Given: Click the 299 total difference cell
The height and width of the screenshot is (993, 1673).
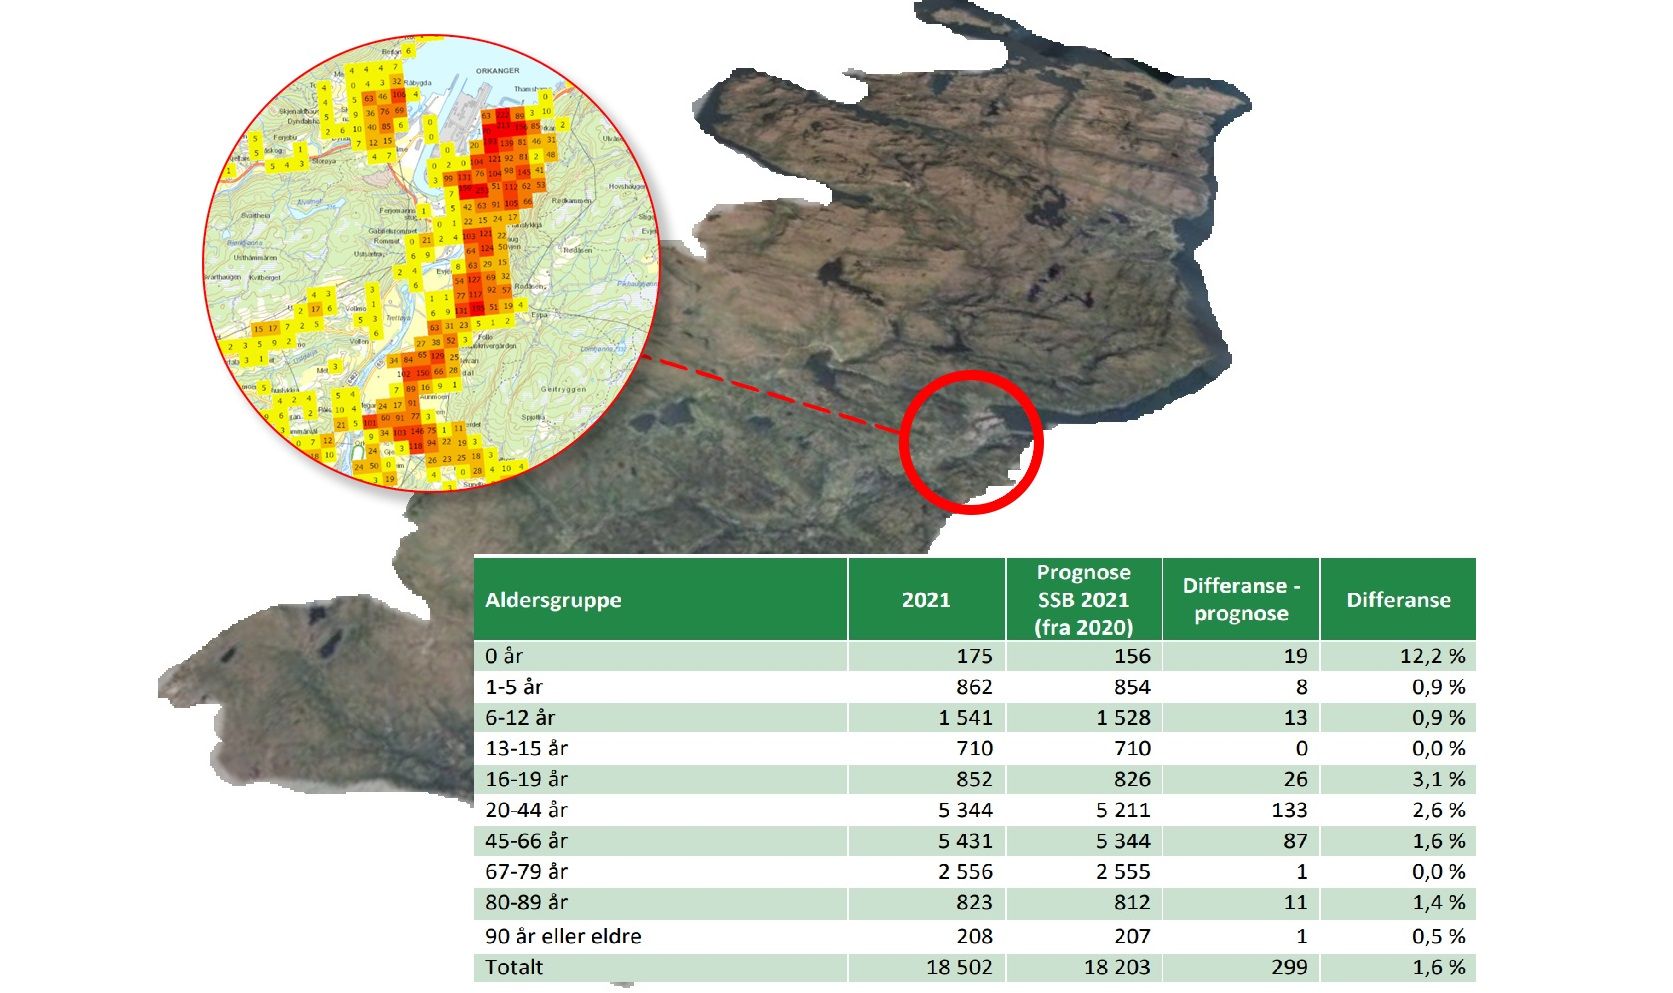Looking at the screenshot, I should [x=1289, y=967].
